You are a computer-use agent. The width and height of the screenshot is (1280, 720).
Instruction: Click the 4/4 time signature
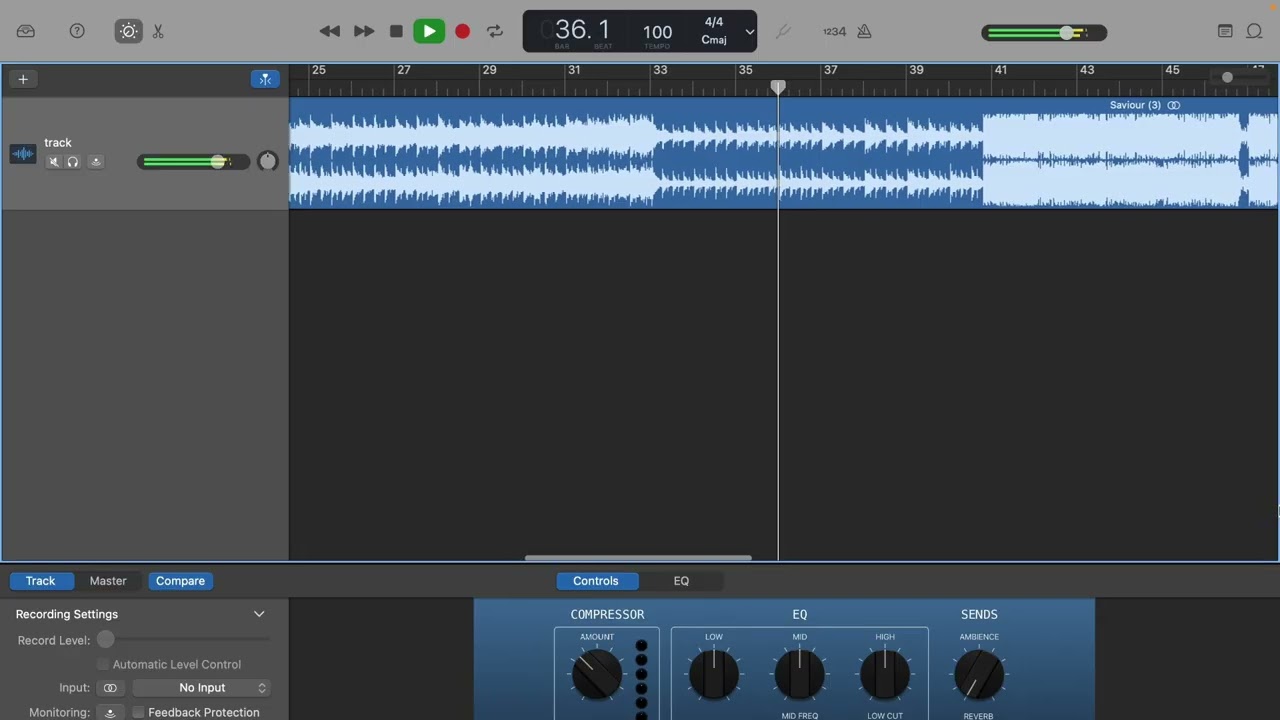[x=714, y=22]
